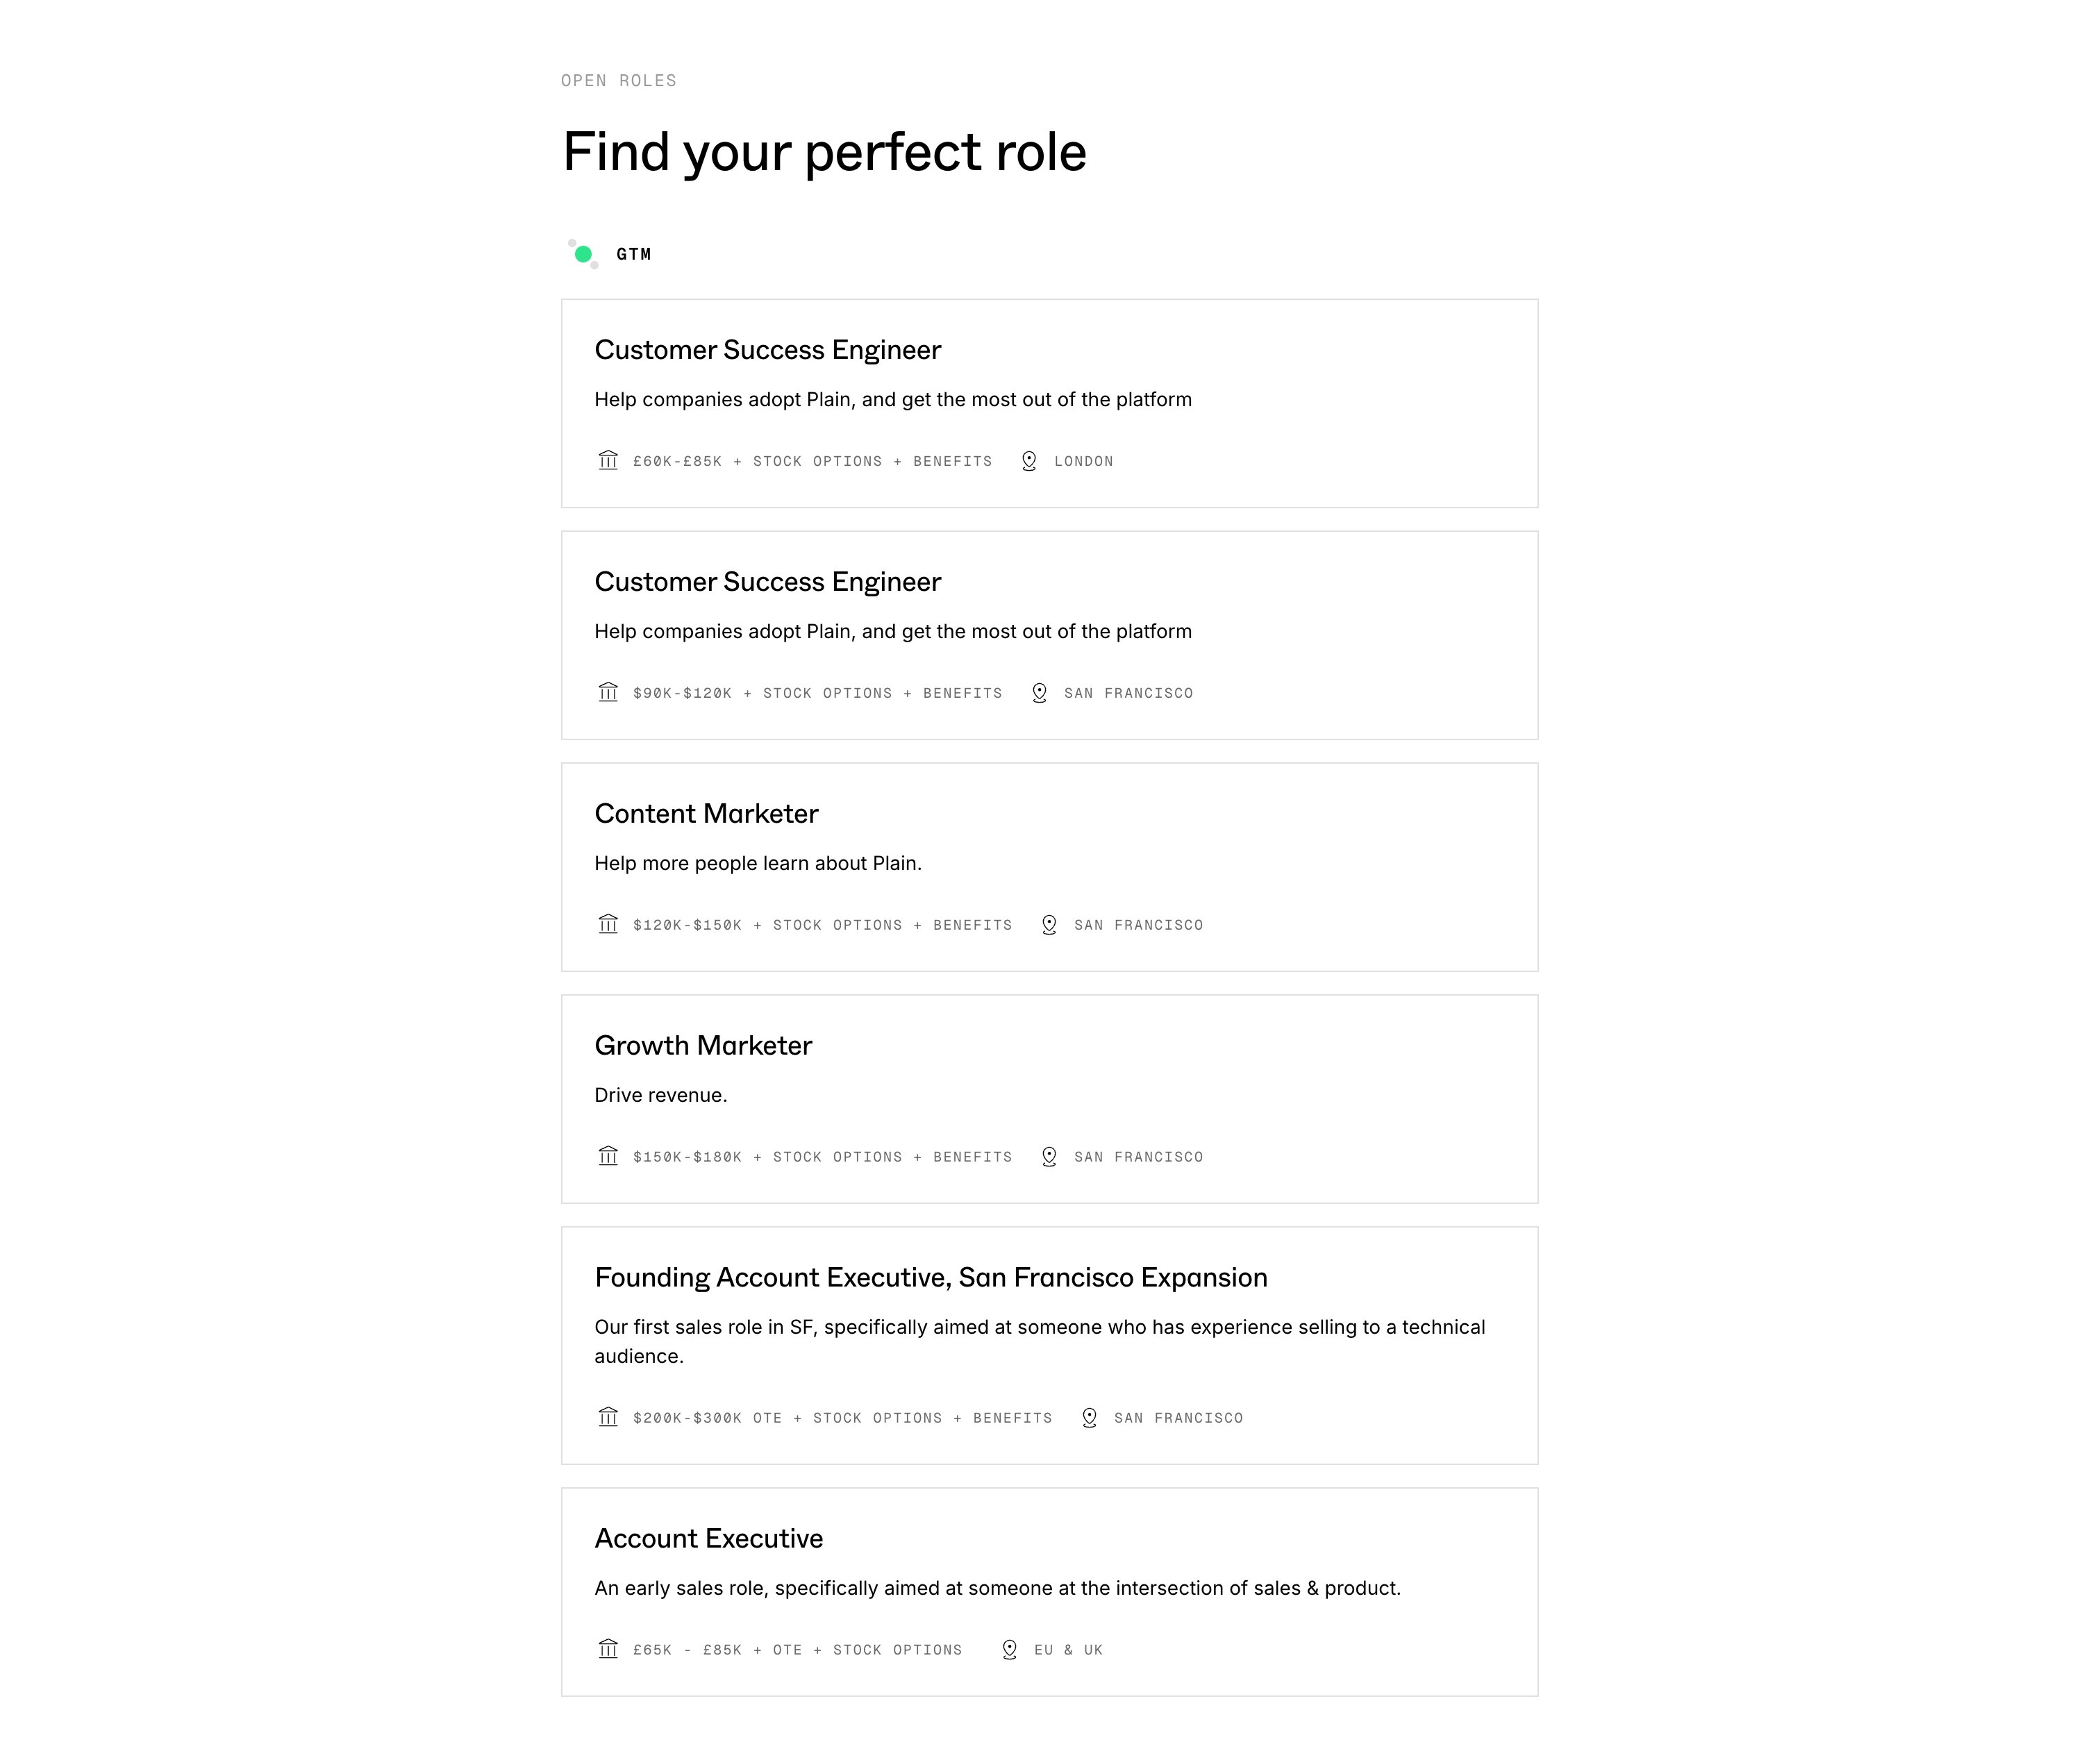Screen dimensions: 2100x1742
Task: Click 'Help more people learn about Plain.' text
Action: (x=758, y=863)
